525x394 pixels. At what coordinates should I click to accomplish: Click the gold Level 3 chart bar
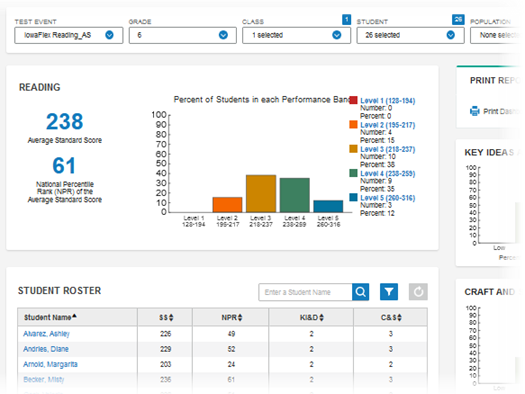click(x=261, y=193)
